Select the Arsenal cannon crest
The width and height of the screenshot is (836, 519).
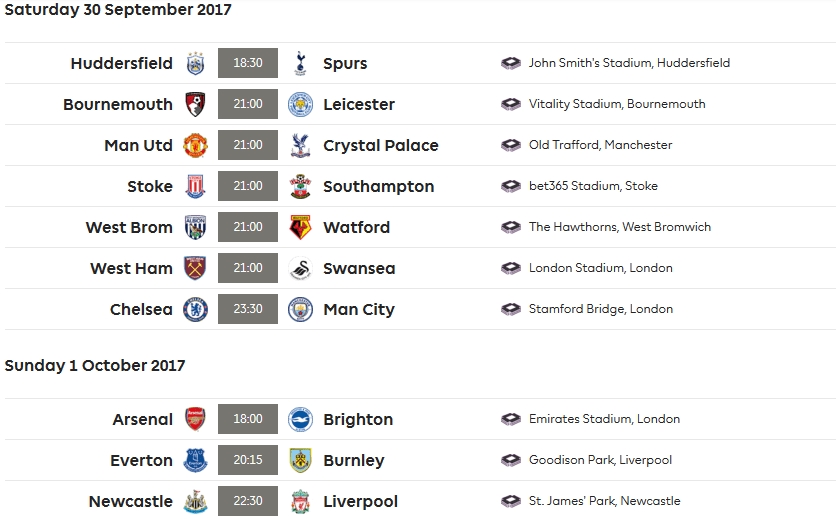tap(195, 419)
